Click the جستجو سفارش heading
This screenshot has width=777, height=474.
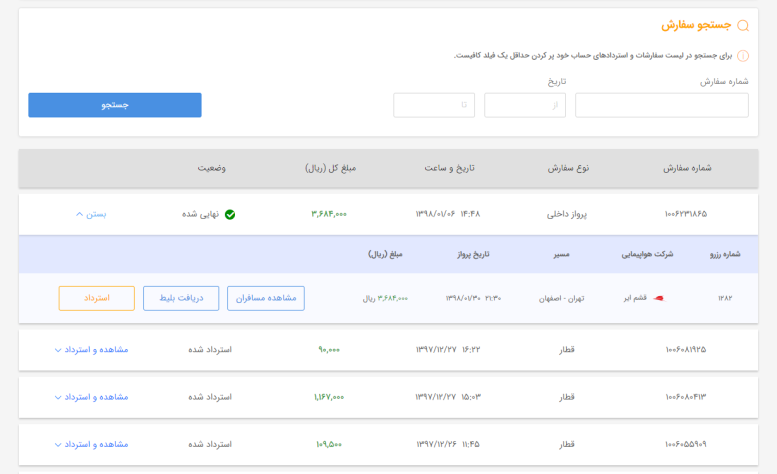(x=696, y=25)
